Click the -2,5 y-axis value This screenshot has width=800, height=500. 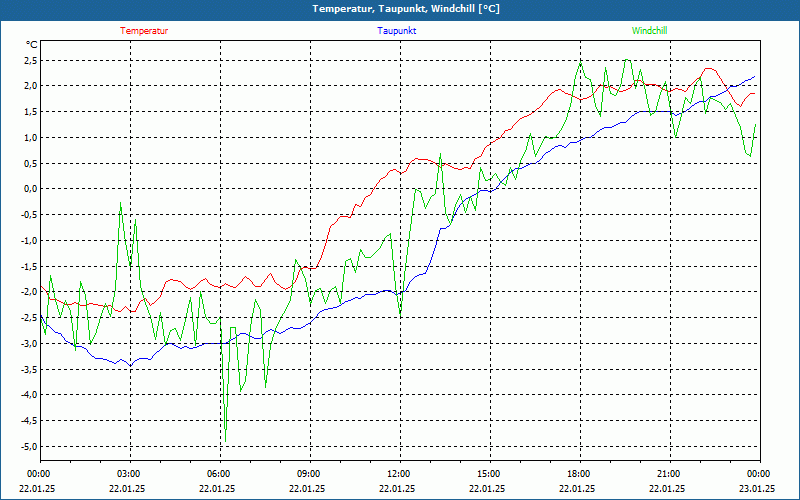click(x=30, y=317)
